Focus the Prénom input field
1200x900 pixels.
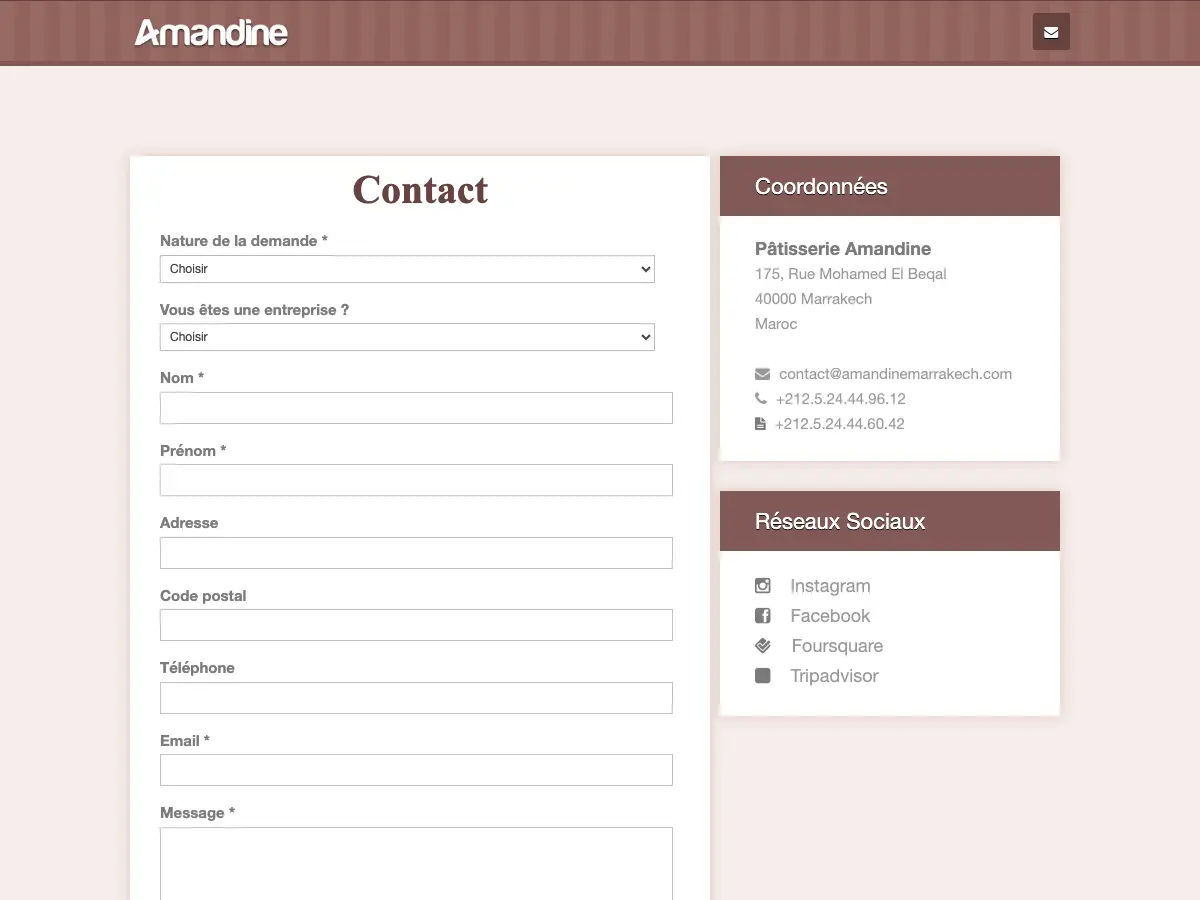tap(416, 480)
